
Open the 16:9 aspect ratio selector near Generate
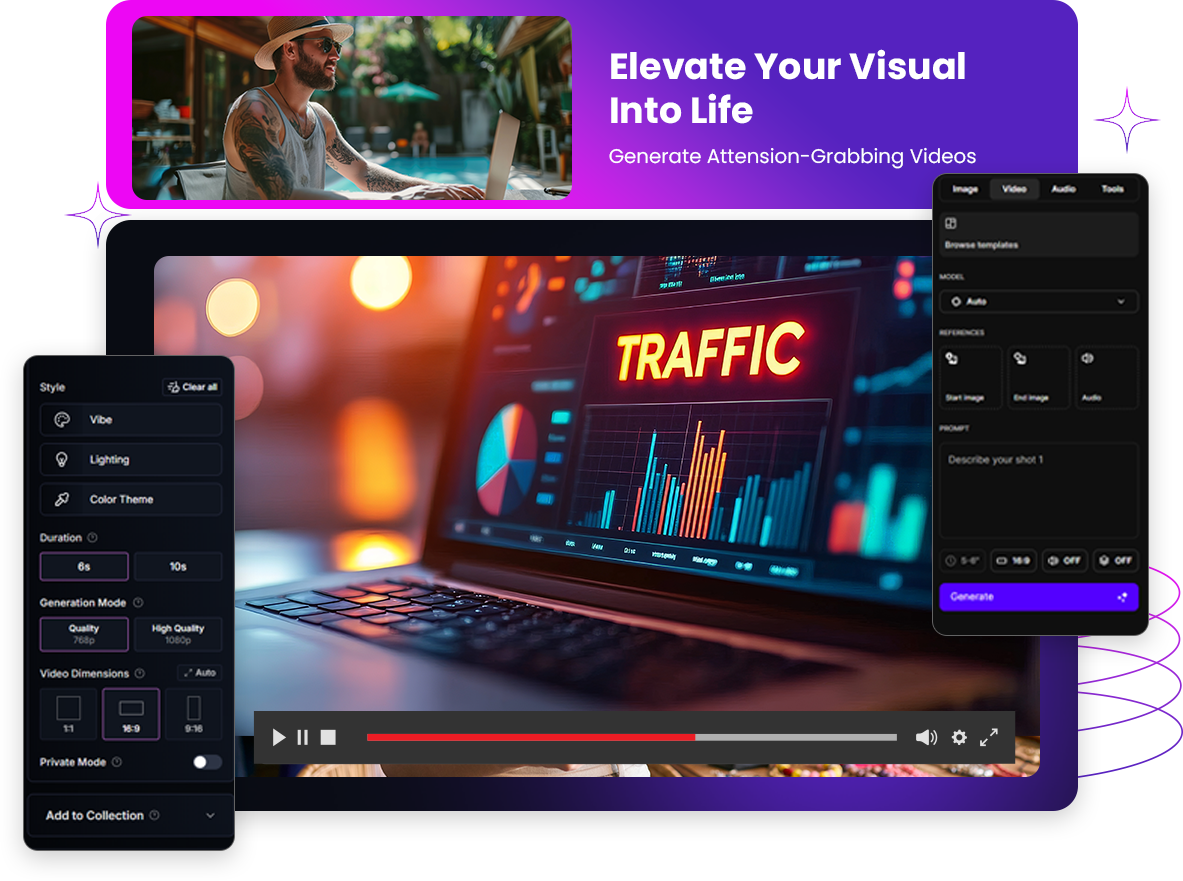[1013, 561]
